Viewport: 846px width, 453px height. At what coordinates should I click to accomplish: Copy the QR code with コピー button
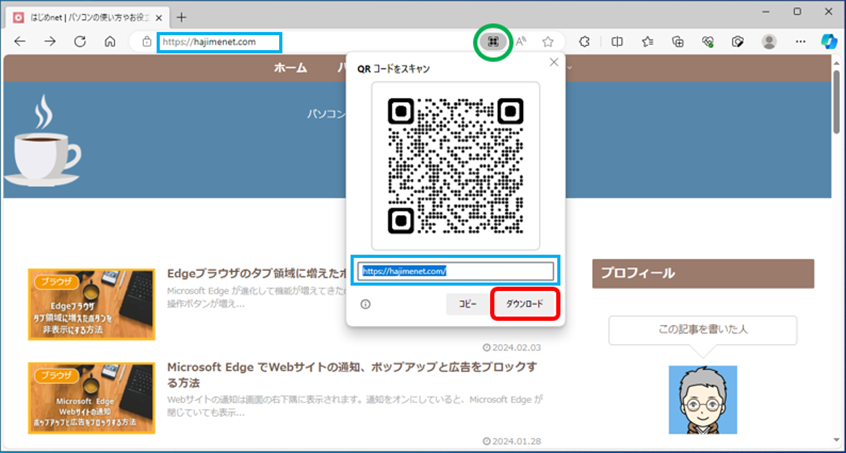point(467,304)
